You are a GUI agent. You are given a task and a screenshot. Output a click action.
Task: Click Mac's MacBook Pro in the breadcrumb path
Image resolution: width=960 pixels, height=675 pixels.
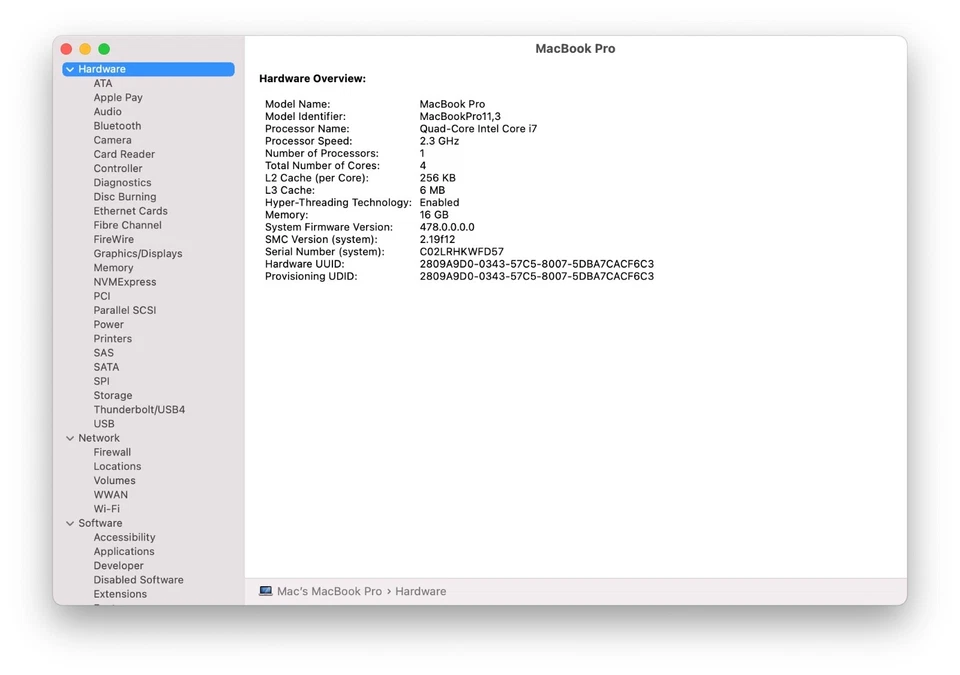(x=331, y=591)
